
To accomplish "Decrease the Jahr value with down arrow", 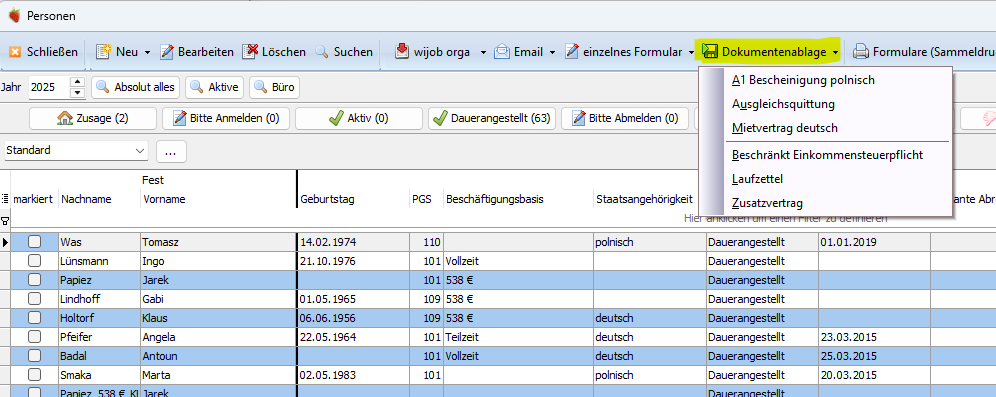I will [x=77, y=93].
